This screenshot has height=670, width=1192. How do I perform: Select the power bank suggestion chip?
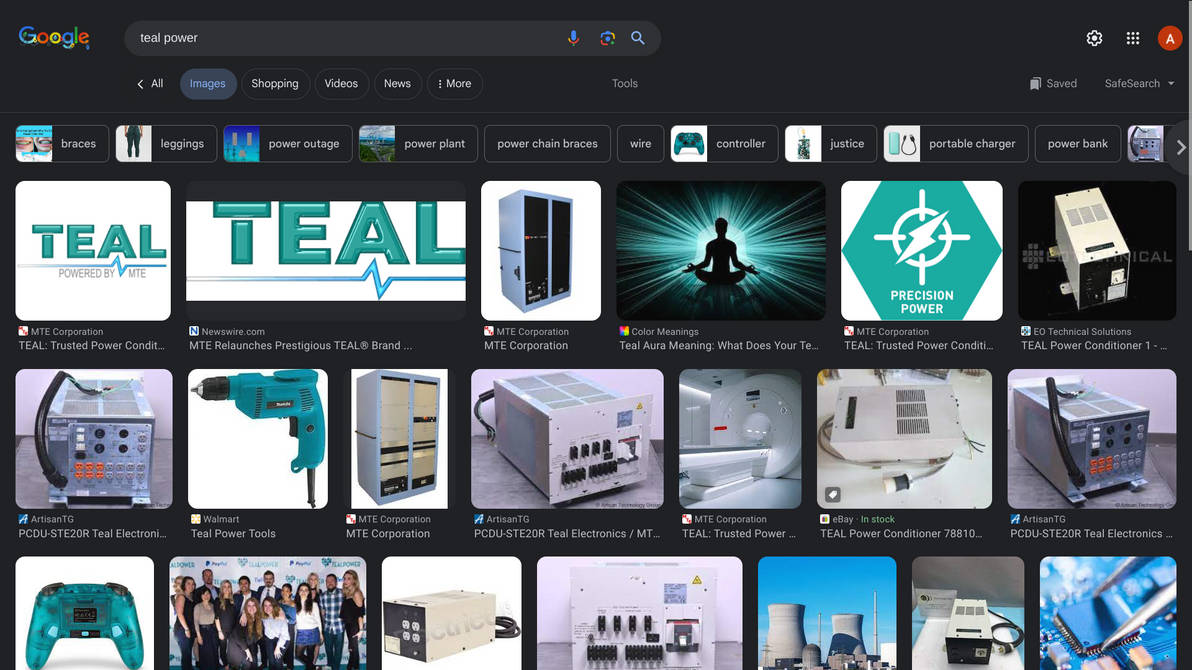point(1077,144)
